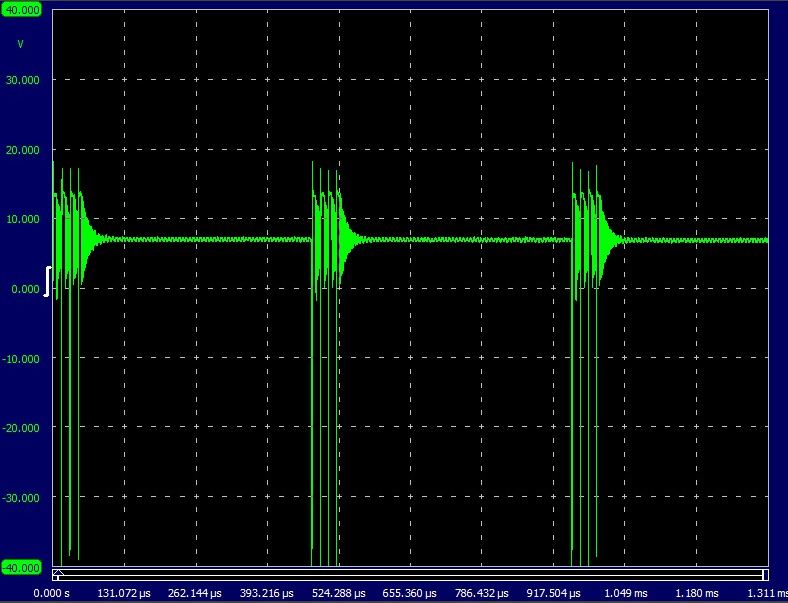The image size is (788, 603).
Task: Click the V unit label on the voltage axis
Action: (x=21, y=44)
